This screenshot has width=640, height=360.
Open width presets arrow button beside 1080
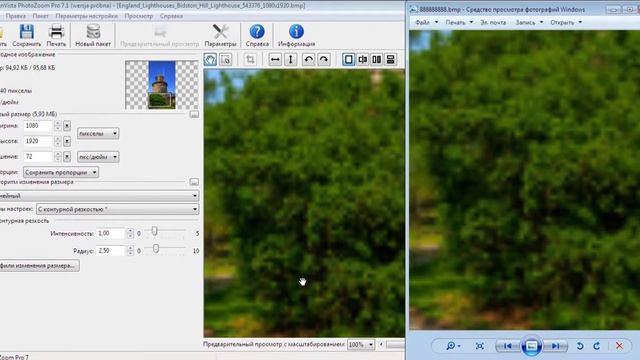tap(67, 126)
